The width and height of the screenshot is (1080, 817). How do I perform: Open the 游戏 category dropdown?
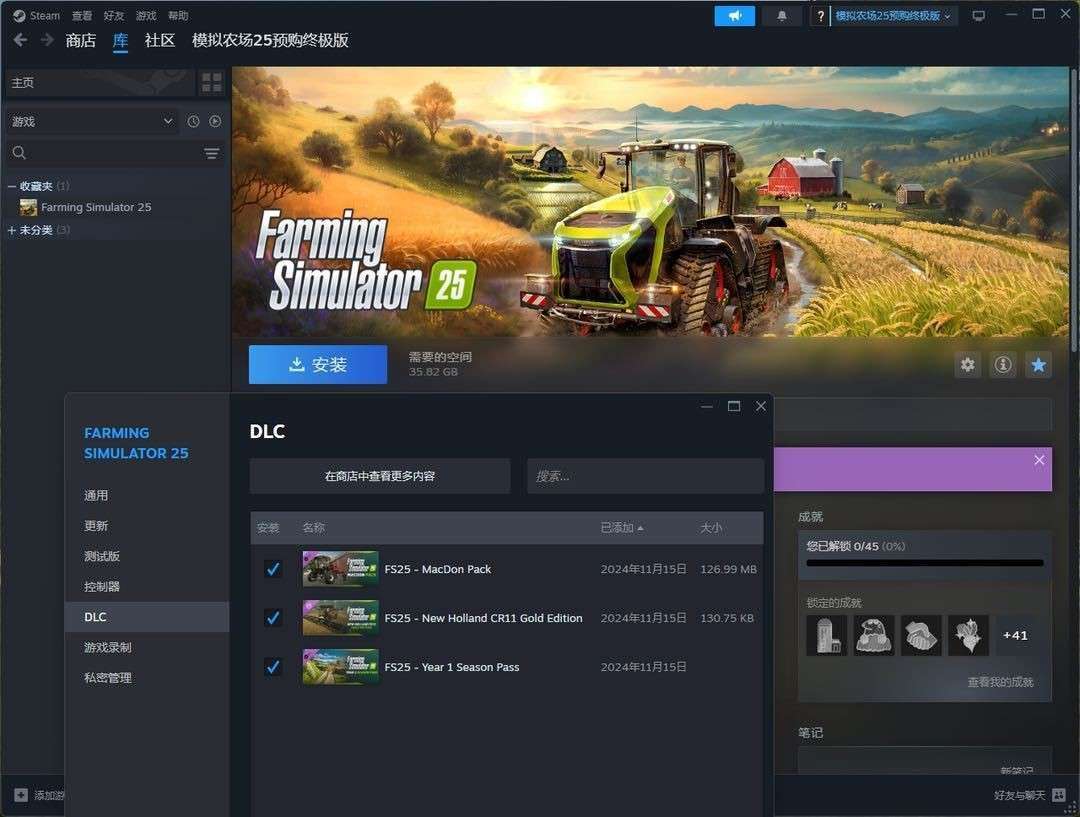(92, 121)
